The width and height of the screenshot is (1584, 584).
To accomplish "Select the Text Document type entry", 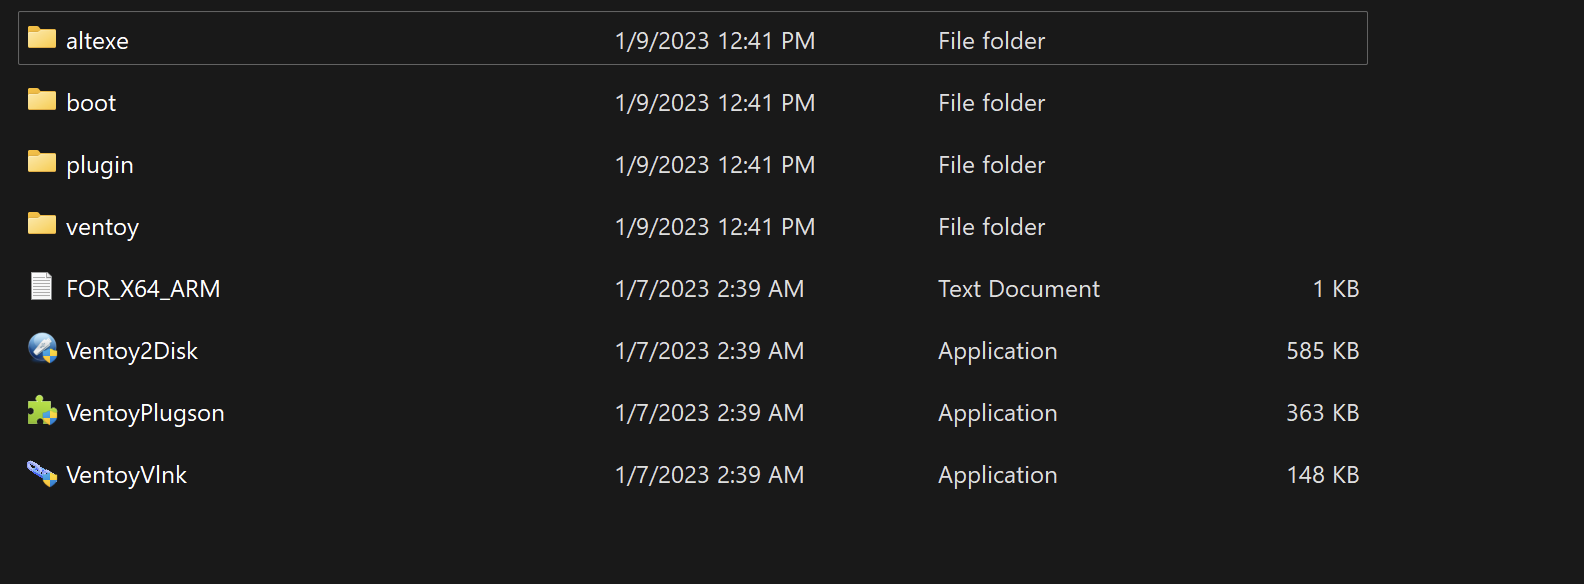I will pyautogui.click(x=1019, y=289).
